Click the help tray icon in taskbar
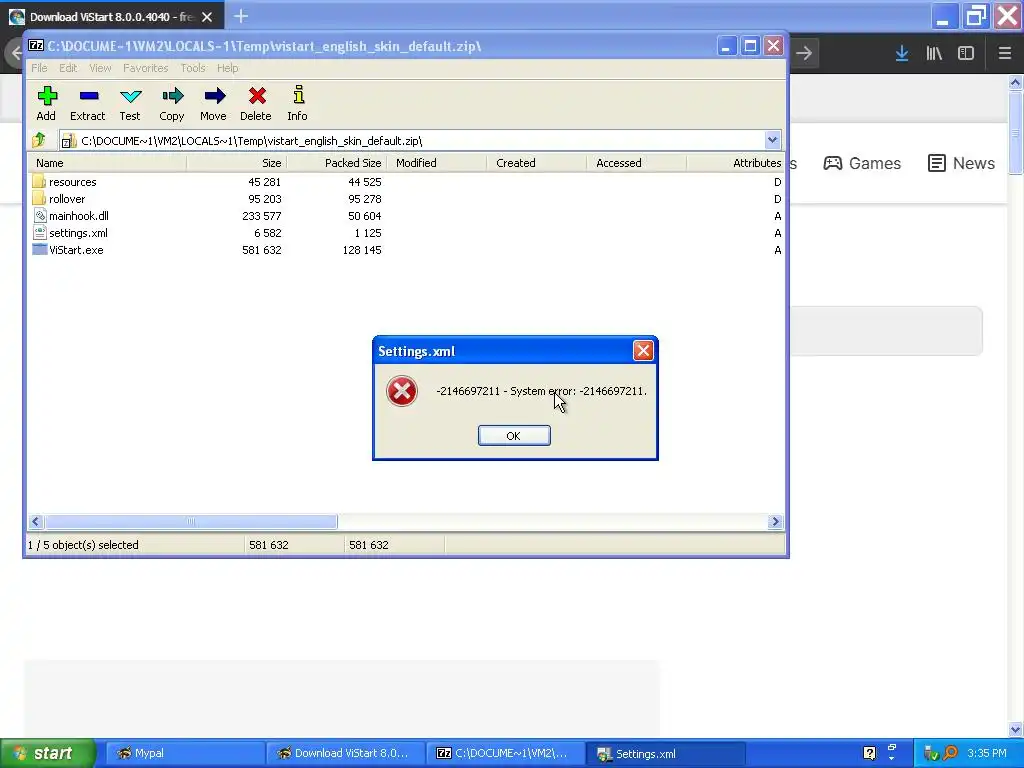Screen dimensions: 1024x768 click(869, 753)
